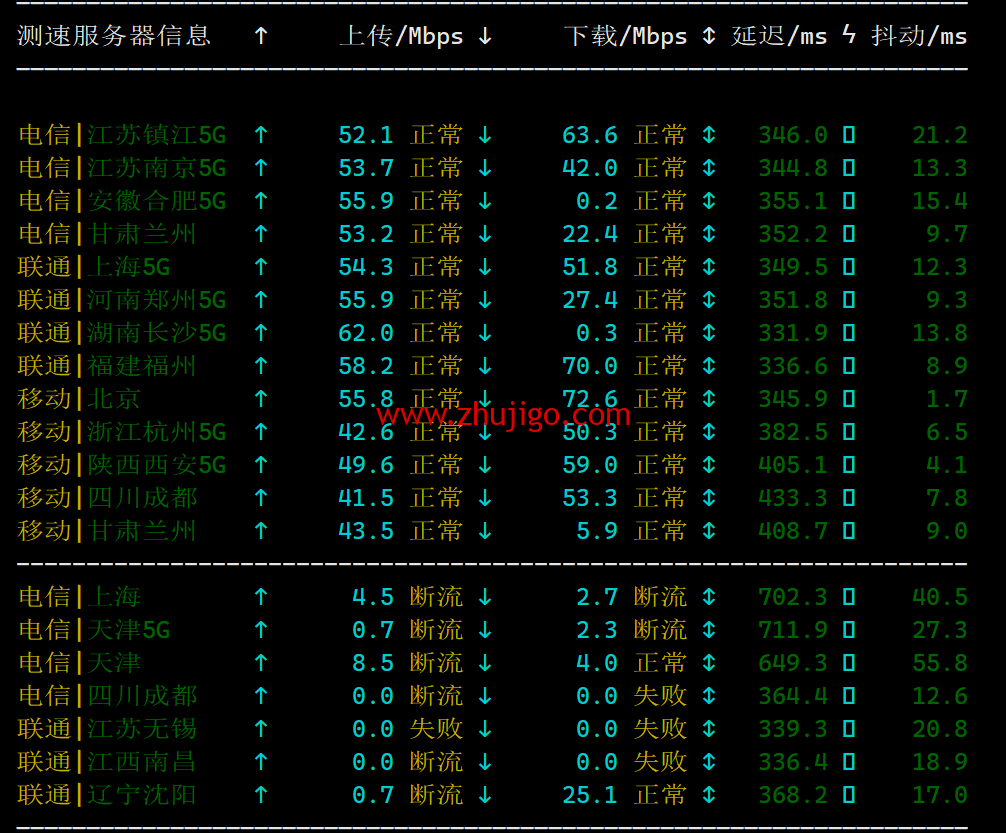Image resolution: width=1006 pixels, height=833 pixels.
Task: Click upload speed value '52.1'
Action: click(x=366, y=135)
